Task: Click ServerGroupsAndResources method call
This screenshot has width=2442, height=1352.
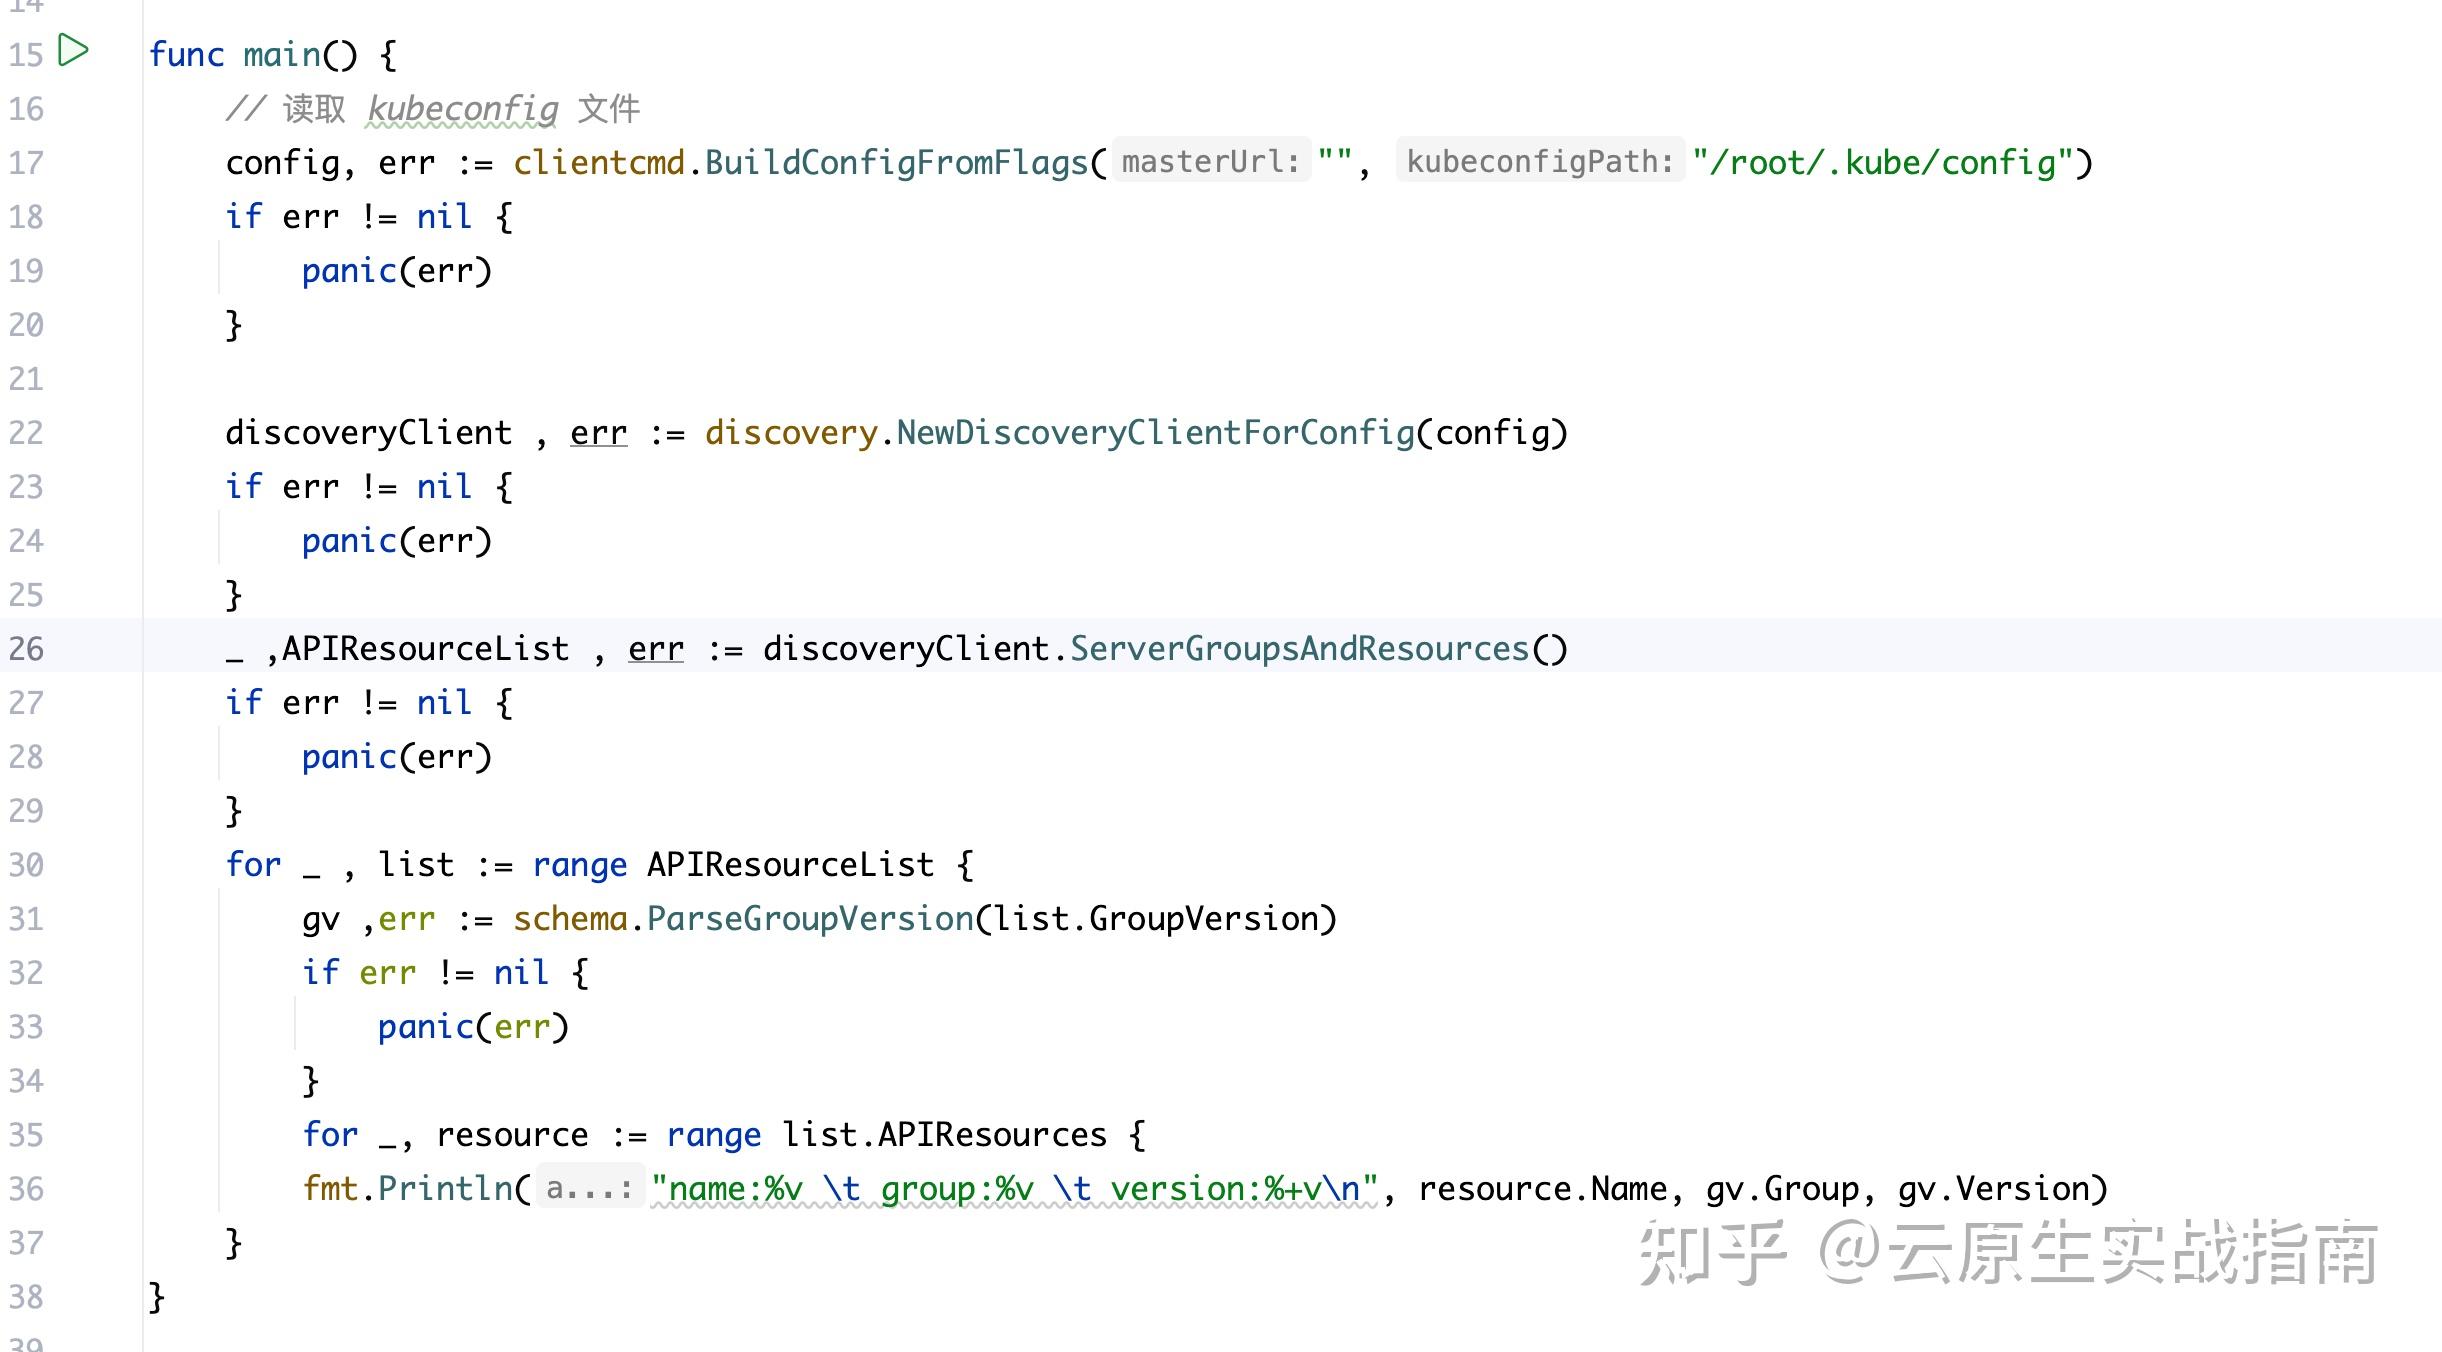Action: 1299,649
